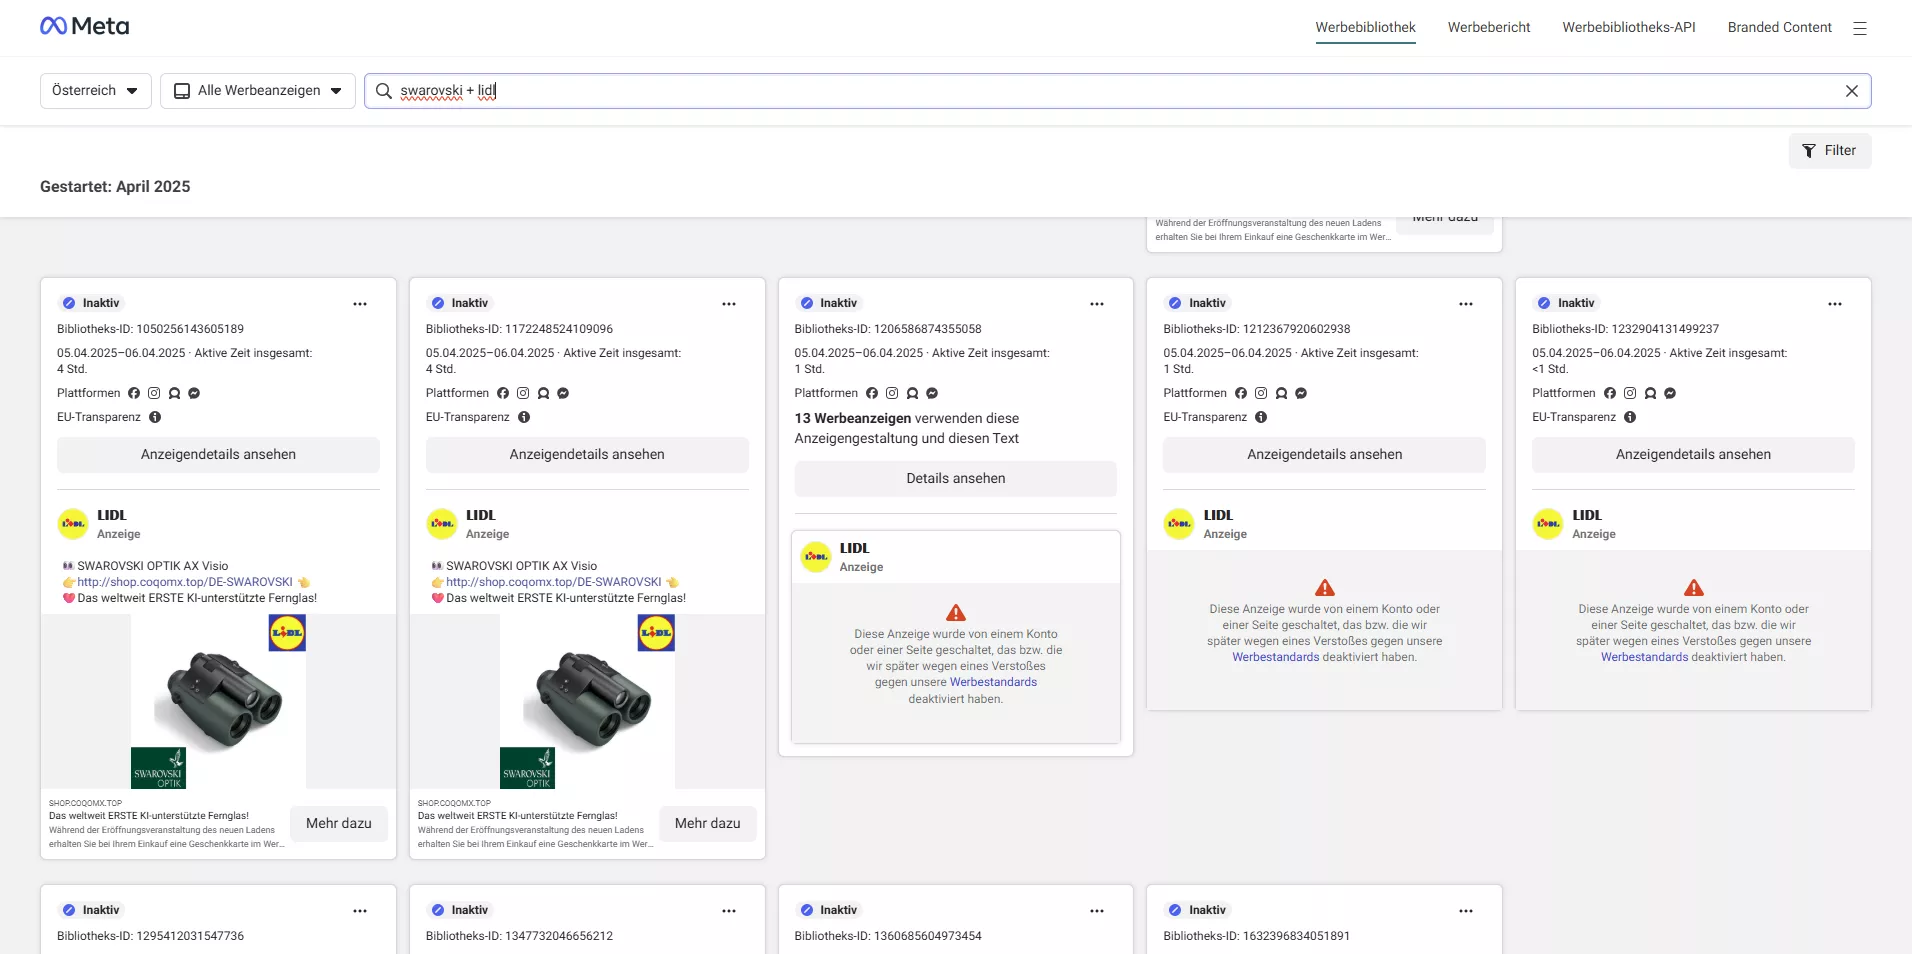Viewport: 1912px width, 954px height.
Task: Follow the Werbestandards link in ad 1212367920602938
Action: (x=1275, y=658)
